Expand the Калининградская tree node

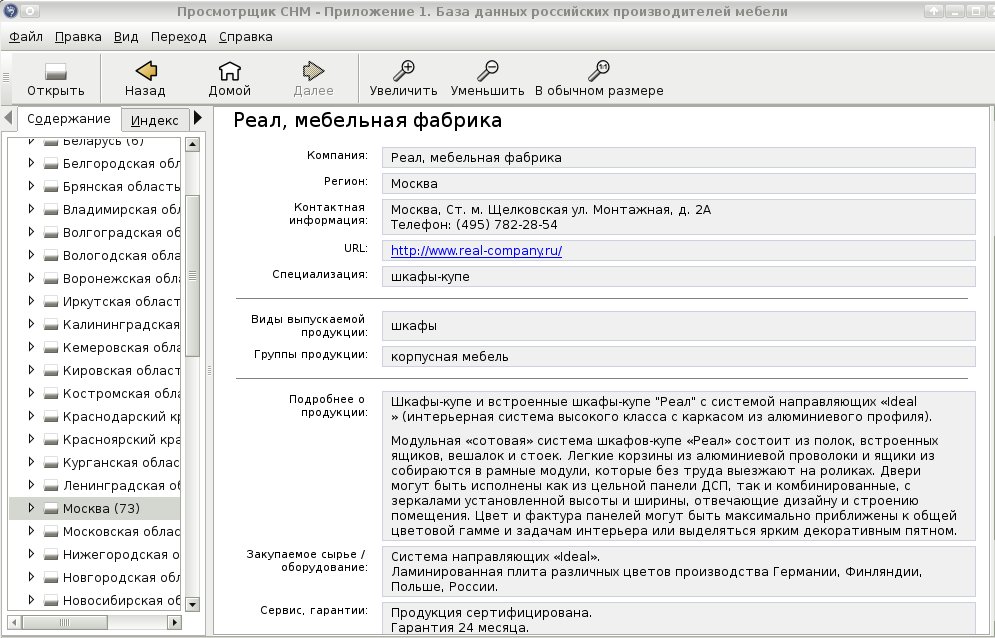[x=31, y=324]
